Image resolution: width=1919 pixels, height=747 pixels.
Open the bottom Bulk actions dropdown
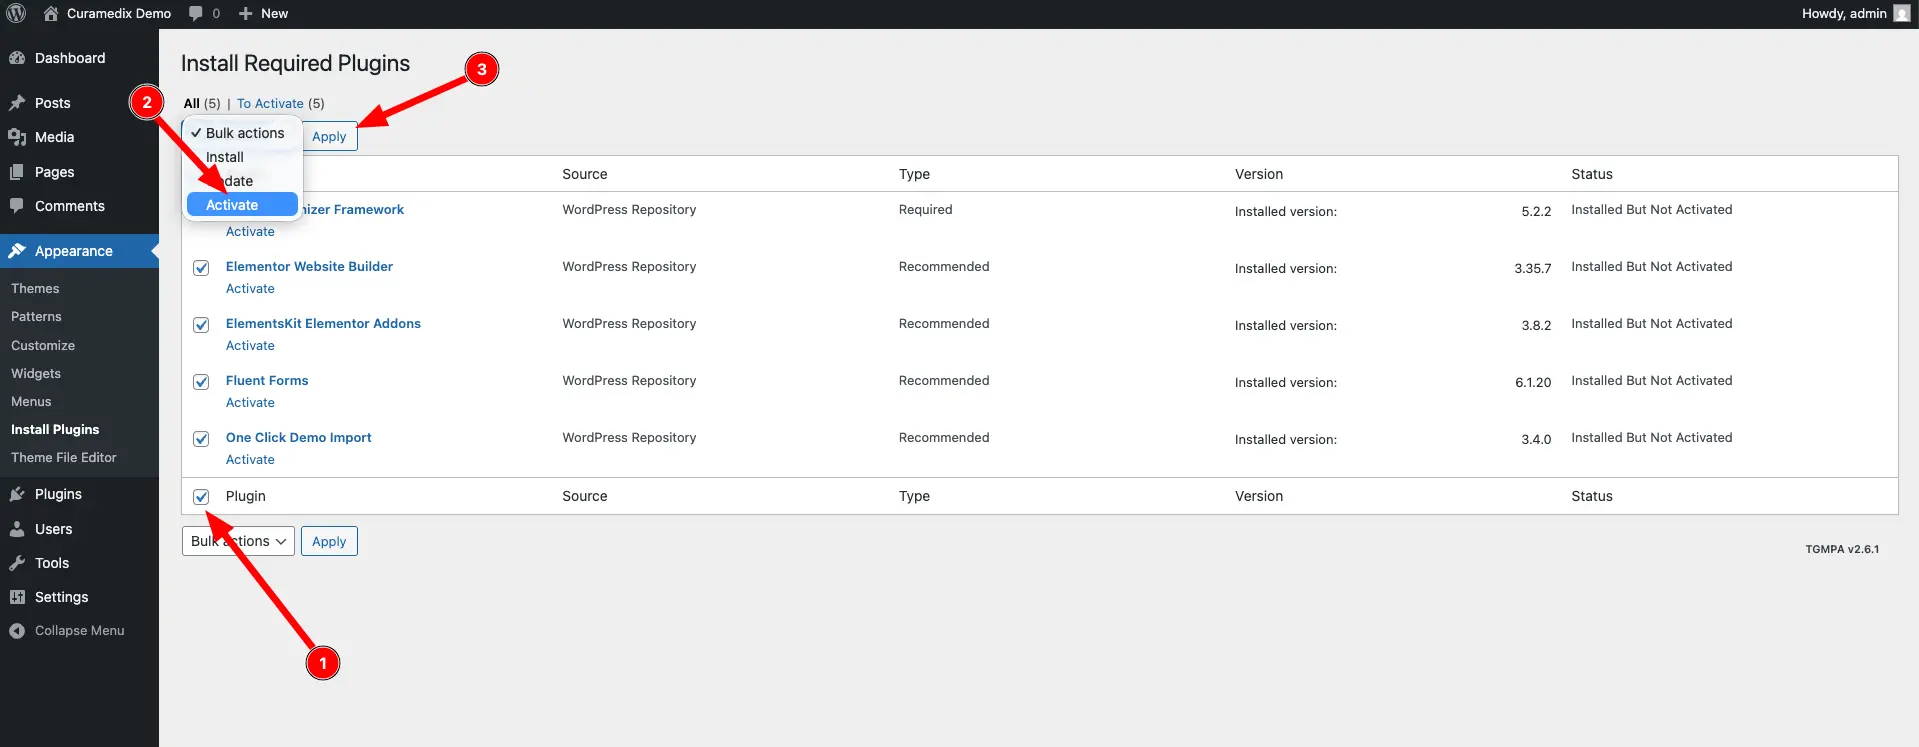click(x=238, y=541)
